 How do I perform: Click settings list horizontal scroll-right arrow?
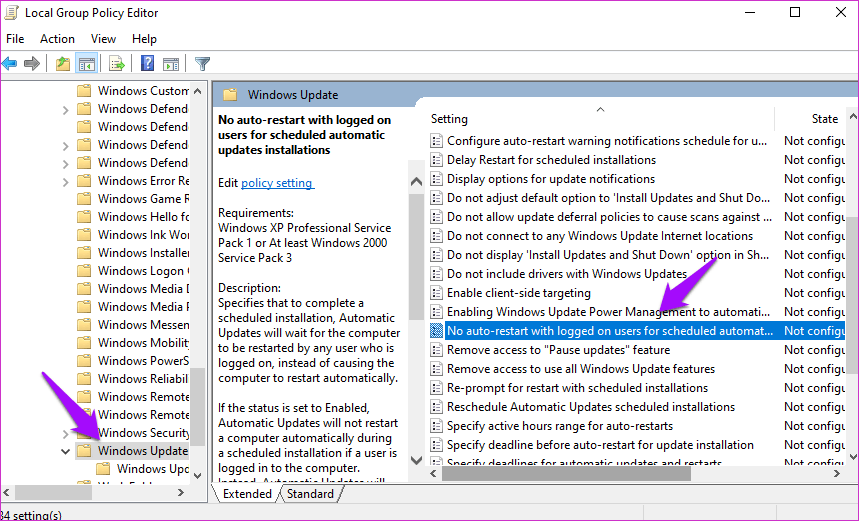(837, 474)
